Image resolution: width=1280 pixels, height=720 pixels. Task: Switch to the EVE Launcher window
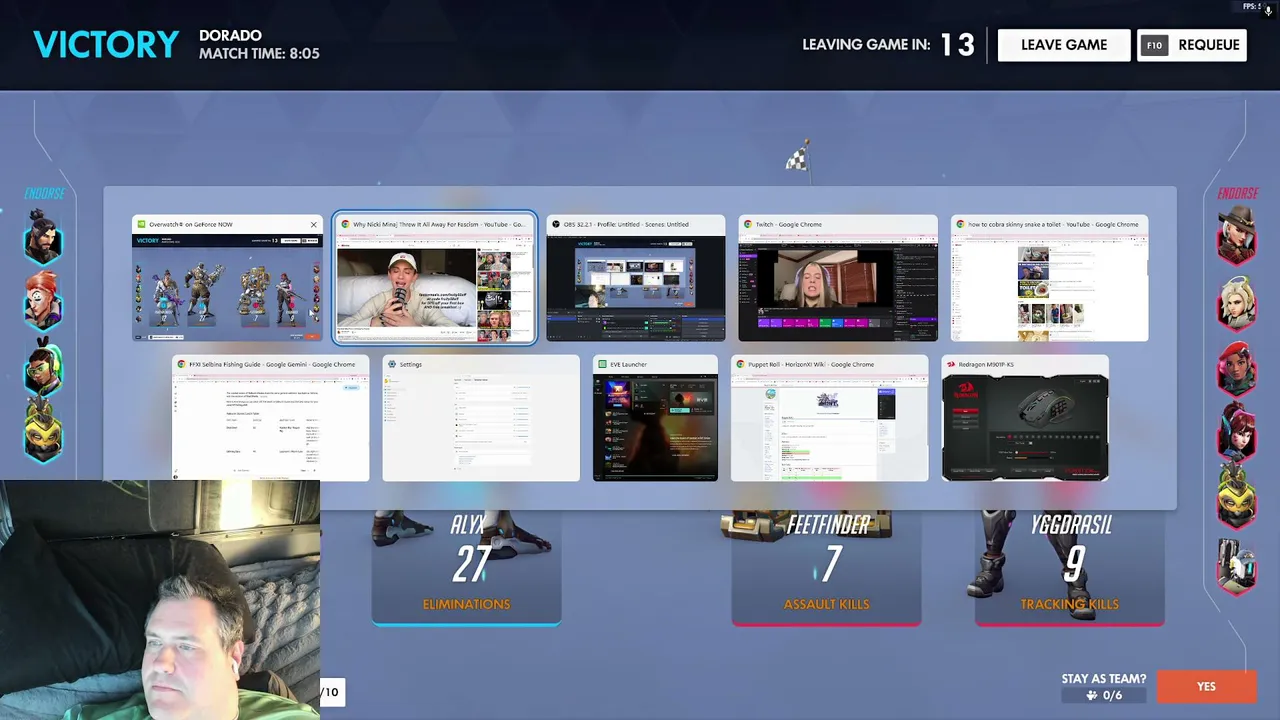pos(655,418)
